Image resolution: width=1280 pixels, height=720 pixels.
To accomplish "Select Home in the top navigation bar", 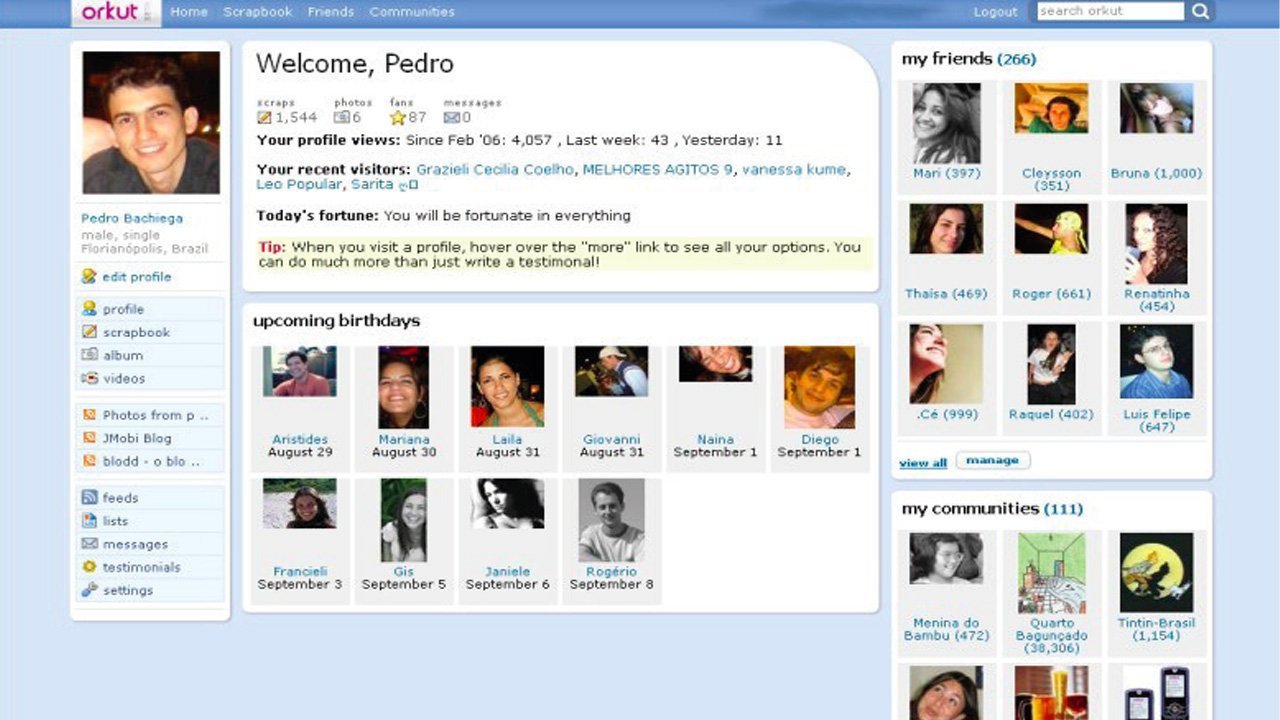I will pos(189,12).
